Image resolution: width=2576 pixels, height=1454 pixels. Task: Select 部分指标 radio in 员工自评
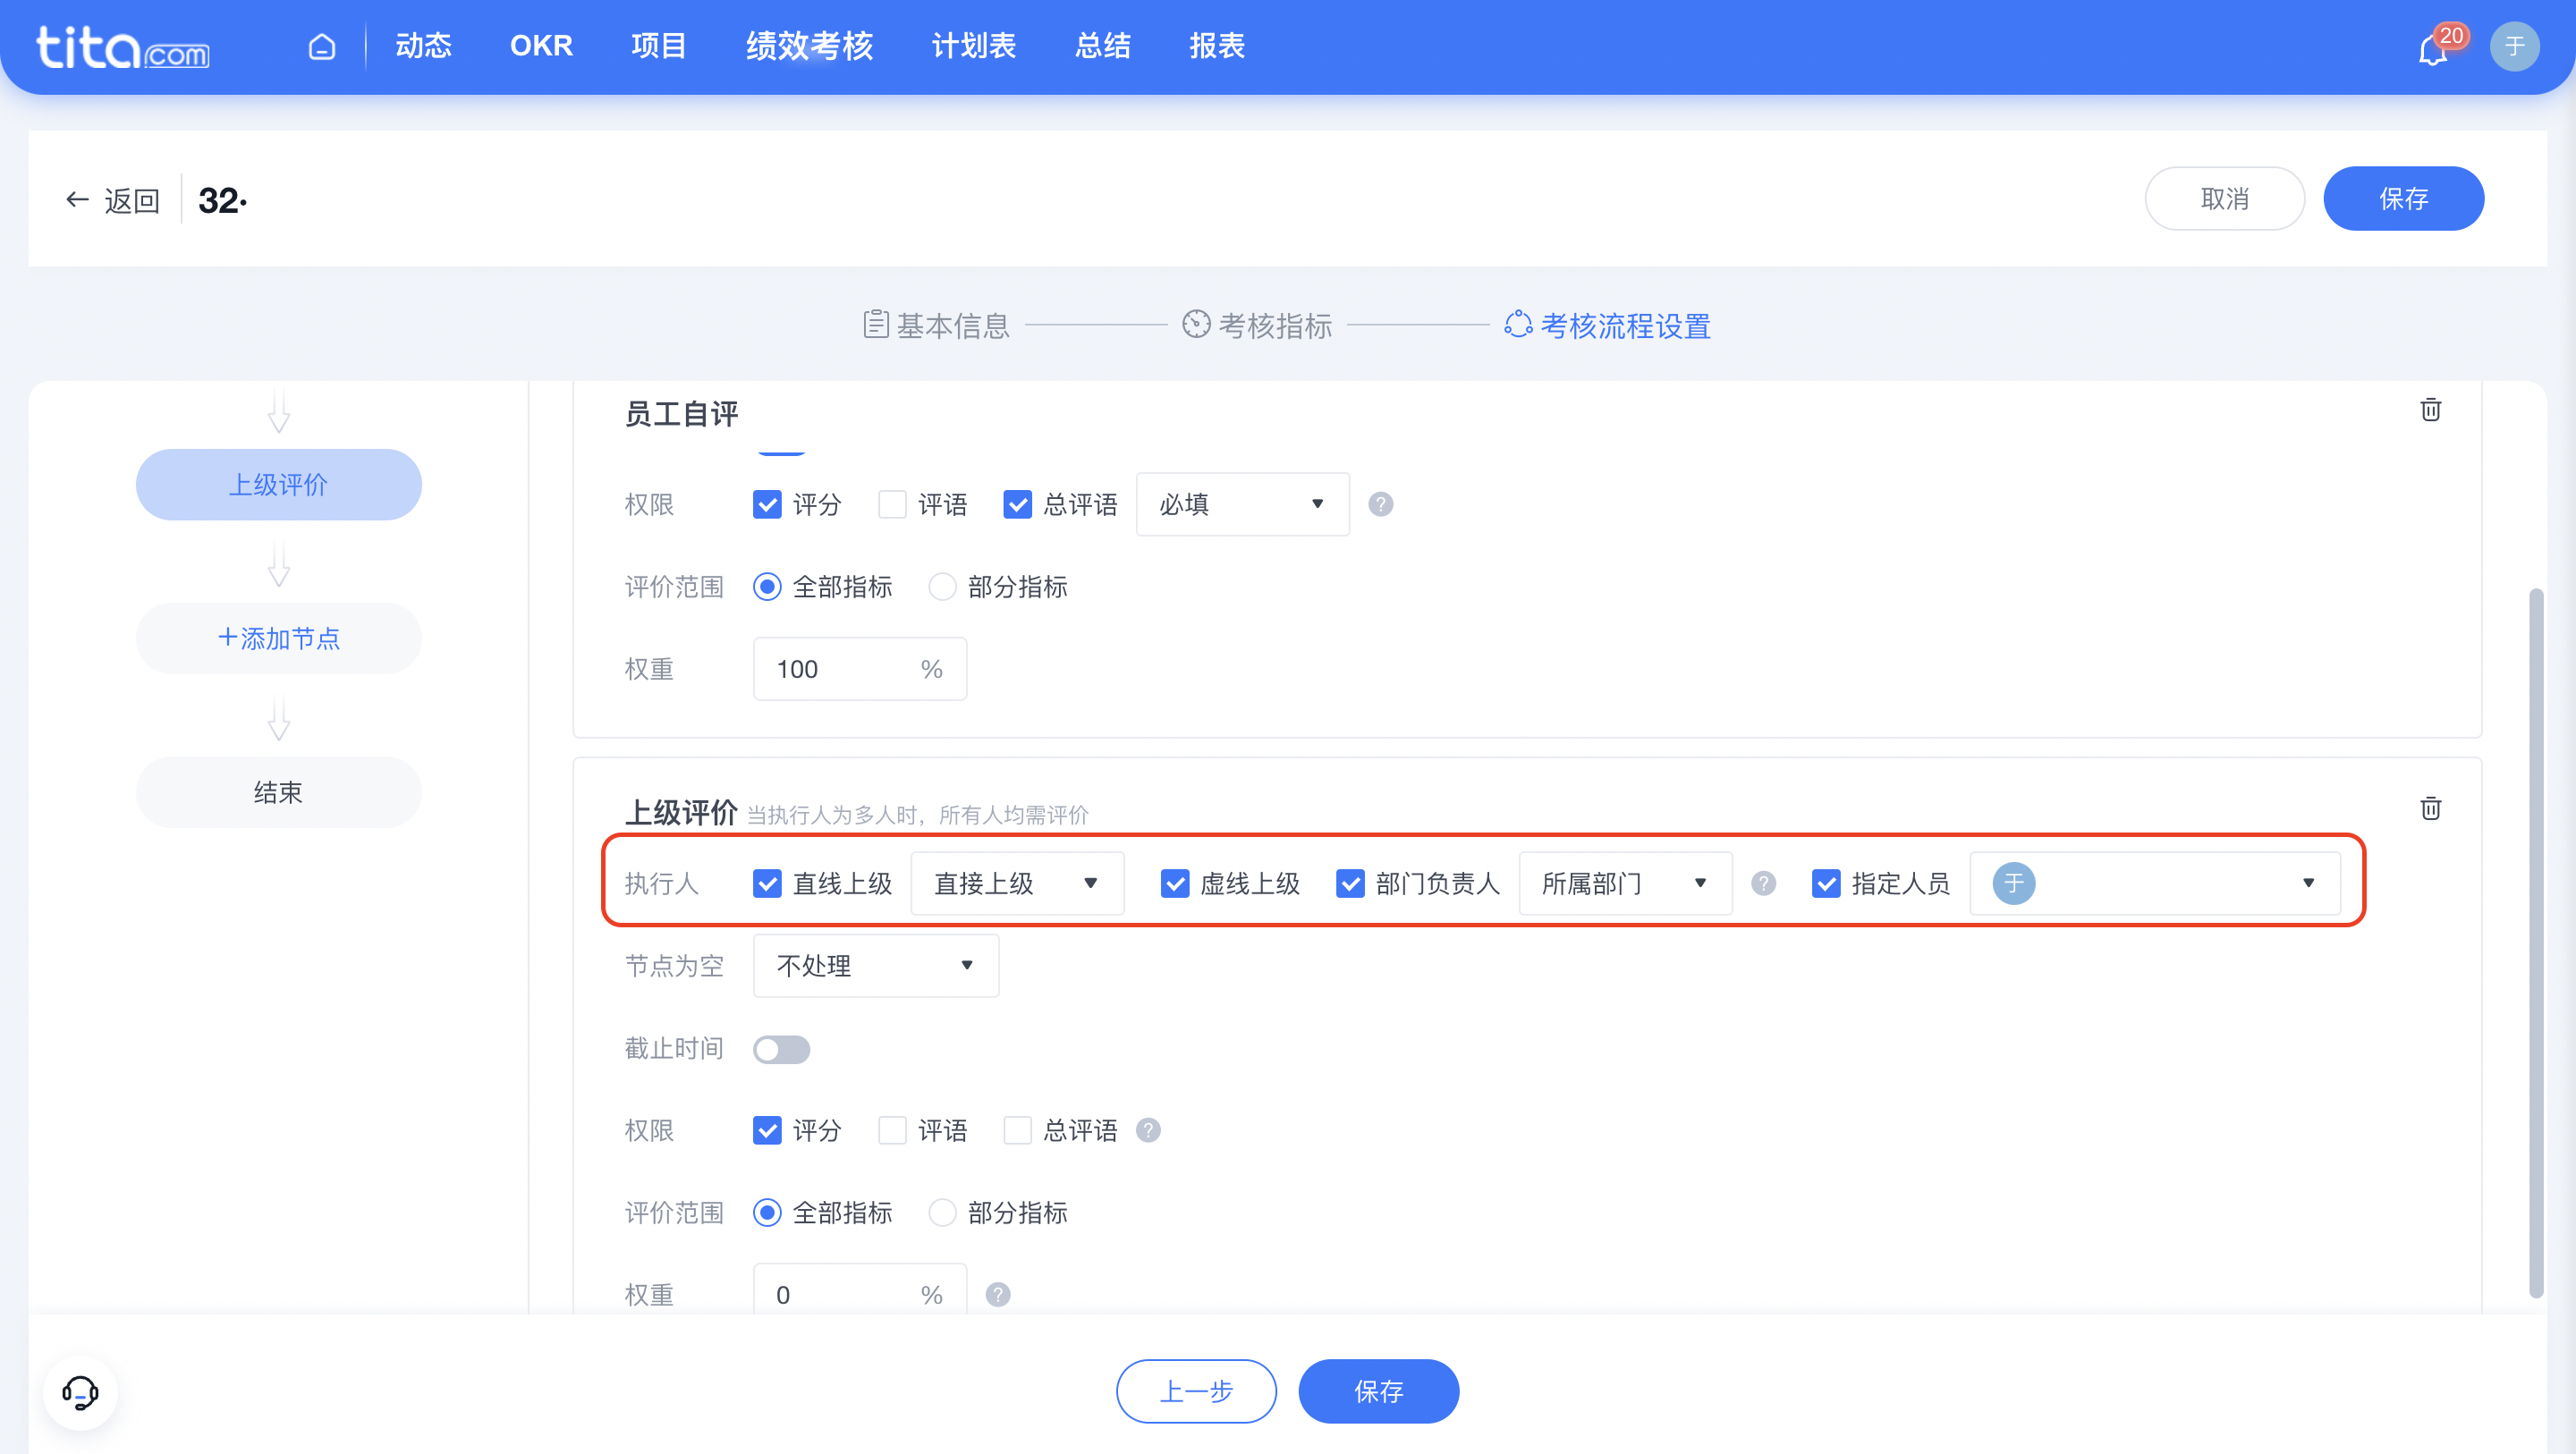pos(942,587)
